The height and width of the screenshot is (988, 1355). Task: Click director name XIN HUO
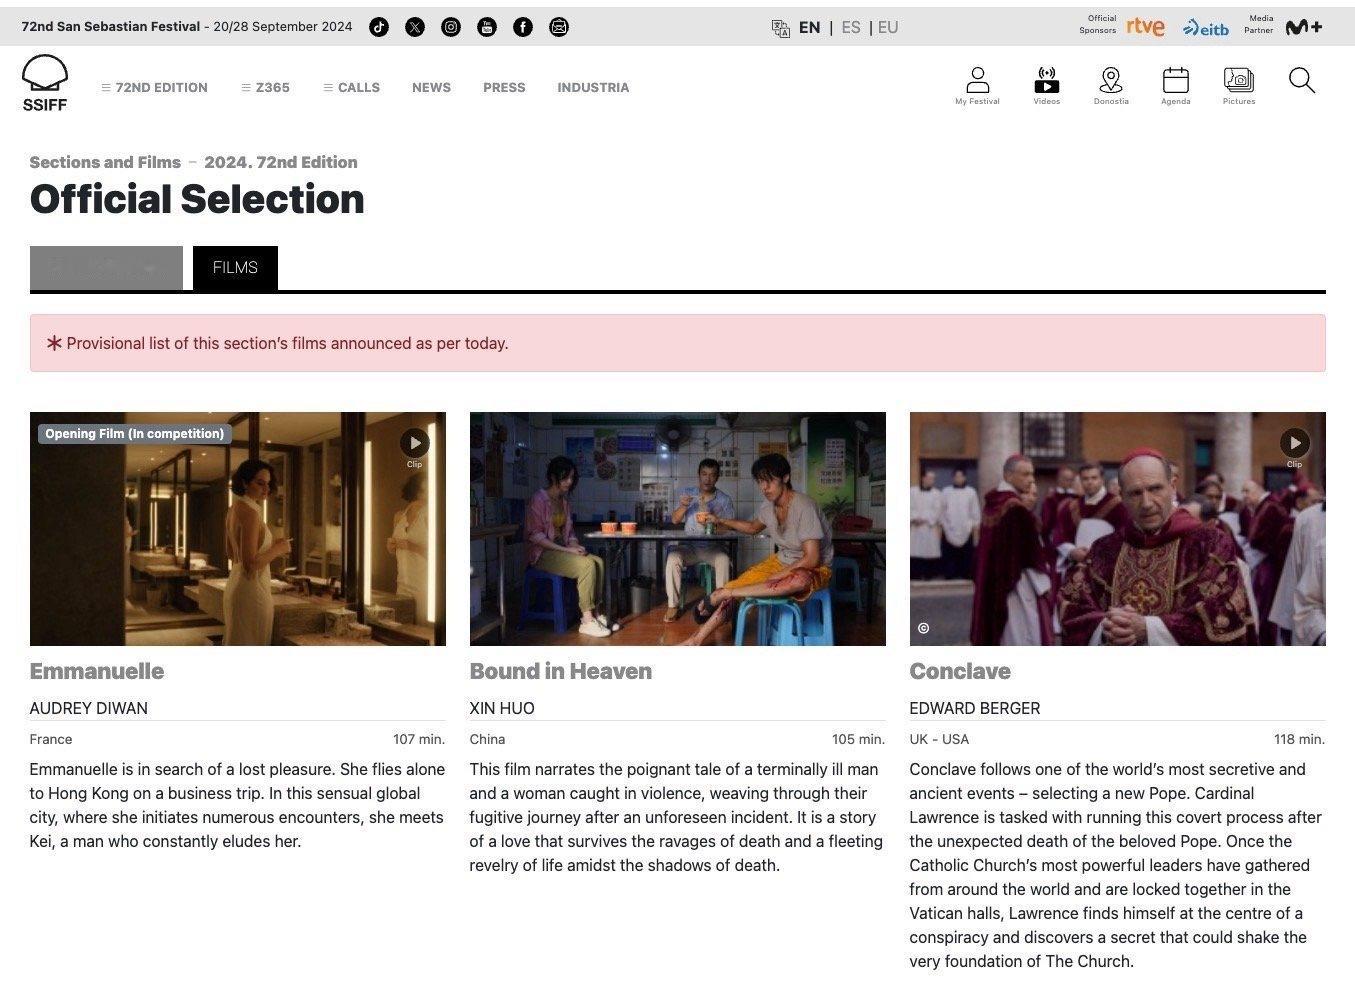click(x=502, y=708)
